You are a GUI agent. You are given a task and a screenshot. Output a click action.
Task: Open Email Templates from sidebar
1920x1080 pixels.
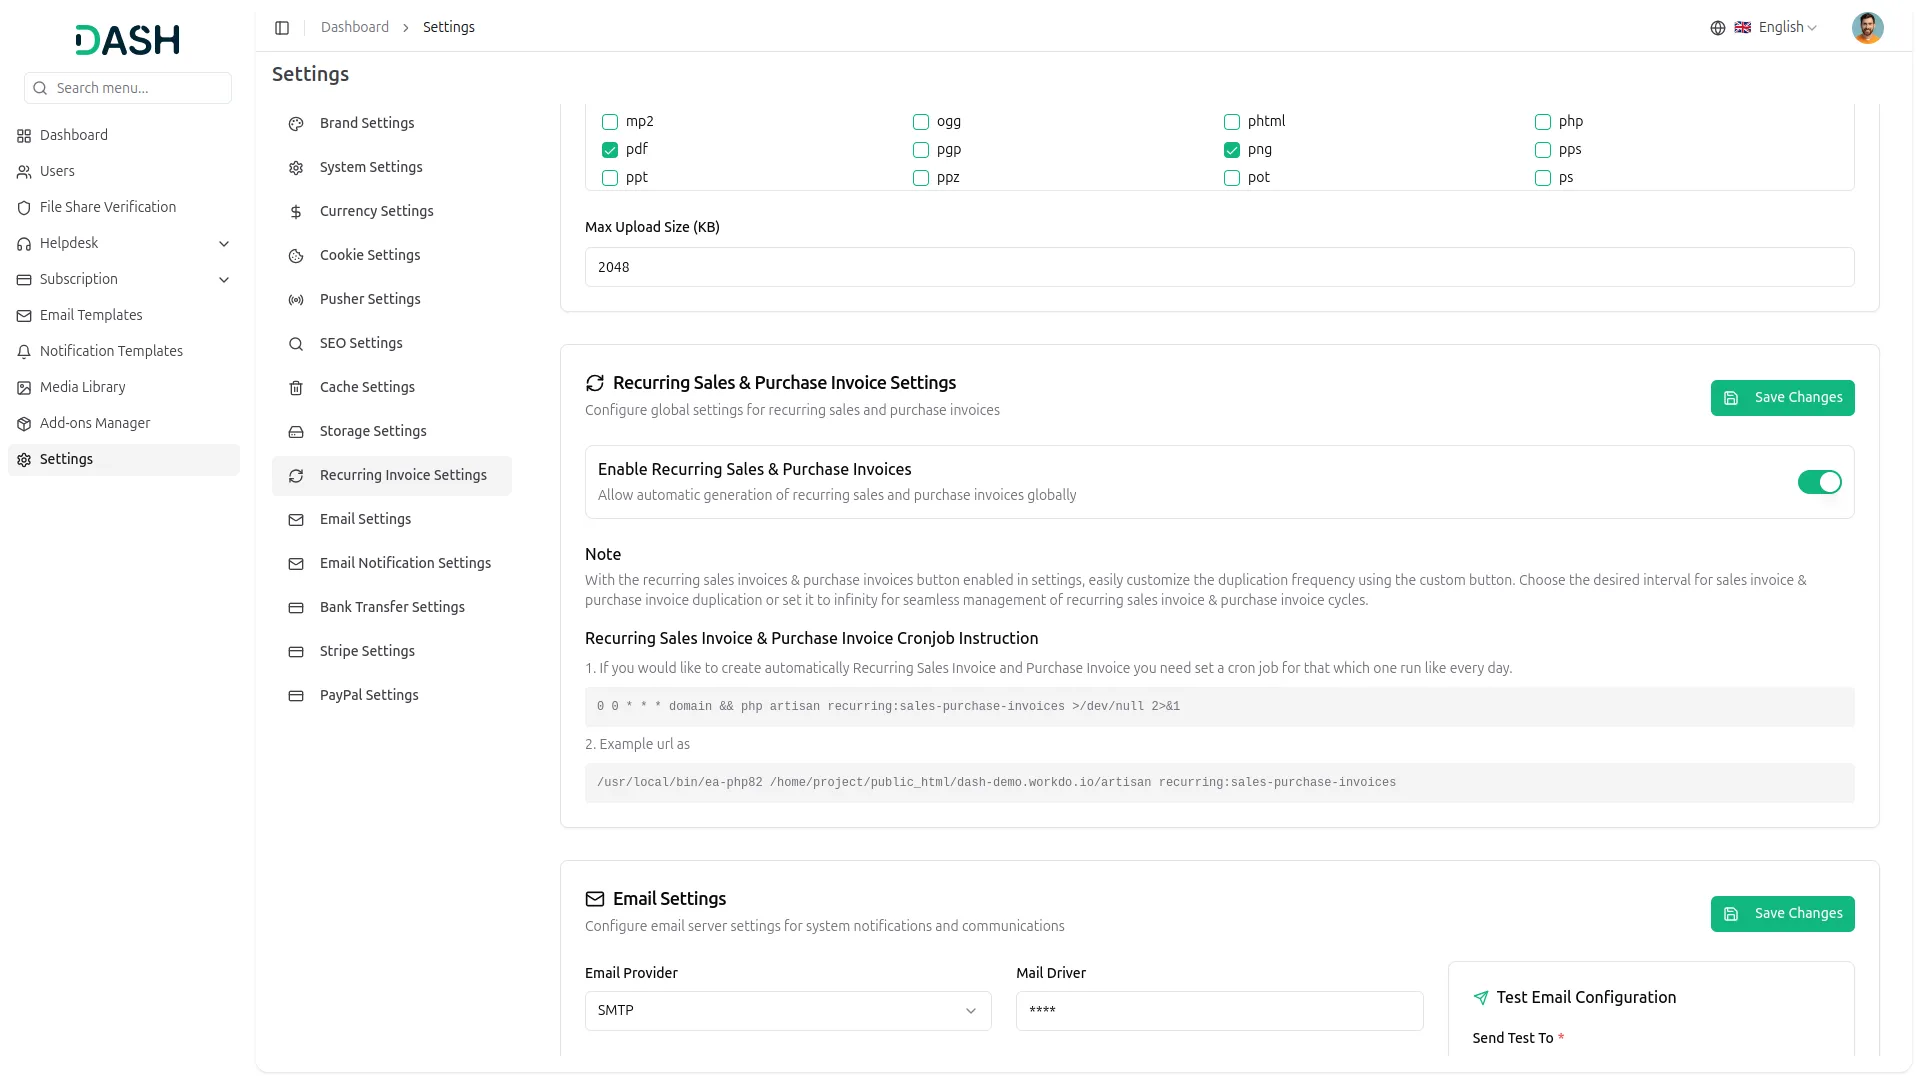91,315
